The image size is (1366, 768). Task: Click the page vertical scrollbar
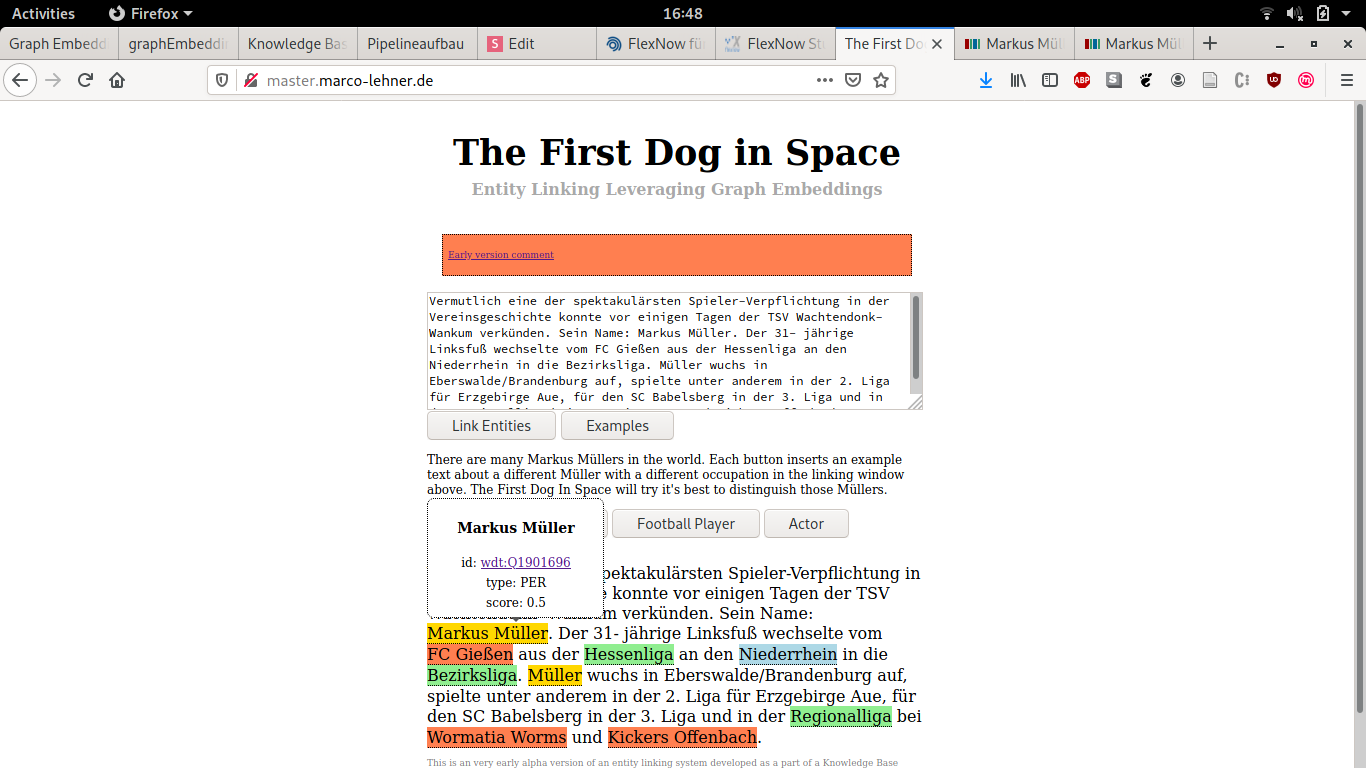pos(1359,406)
